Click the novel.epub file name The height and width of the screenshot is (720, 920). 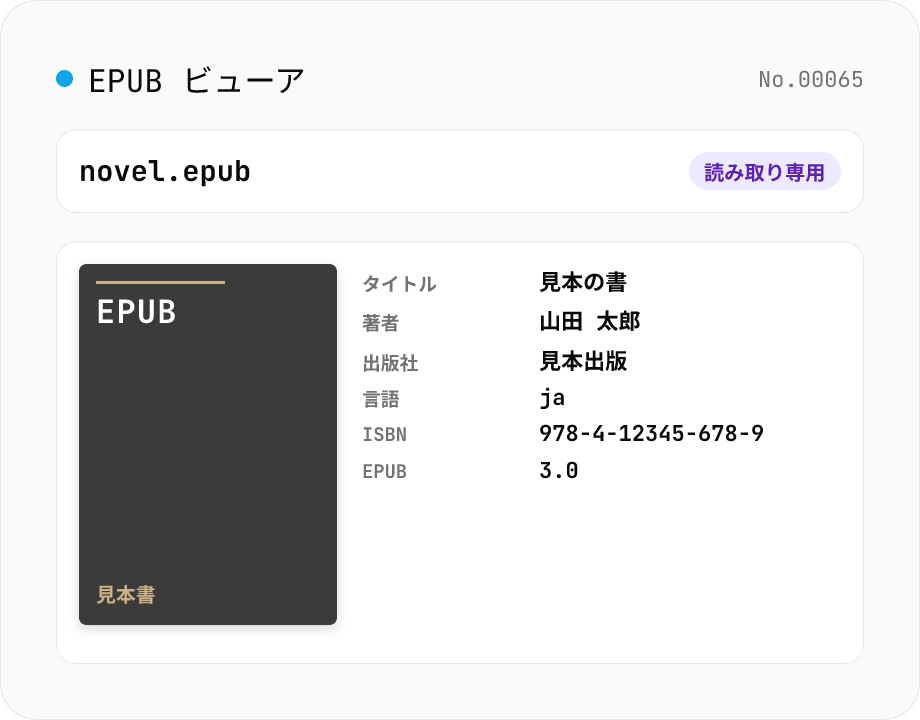coord(165,172)
